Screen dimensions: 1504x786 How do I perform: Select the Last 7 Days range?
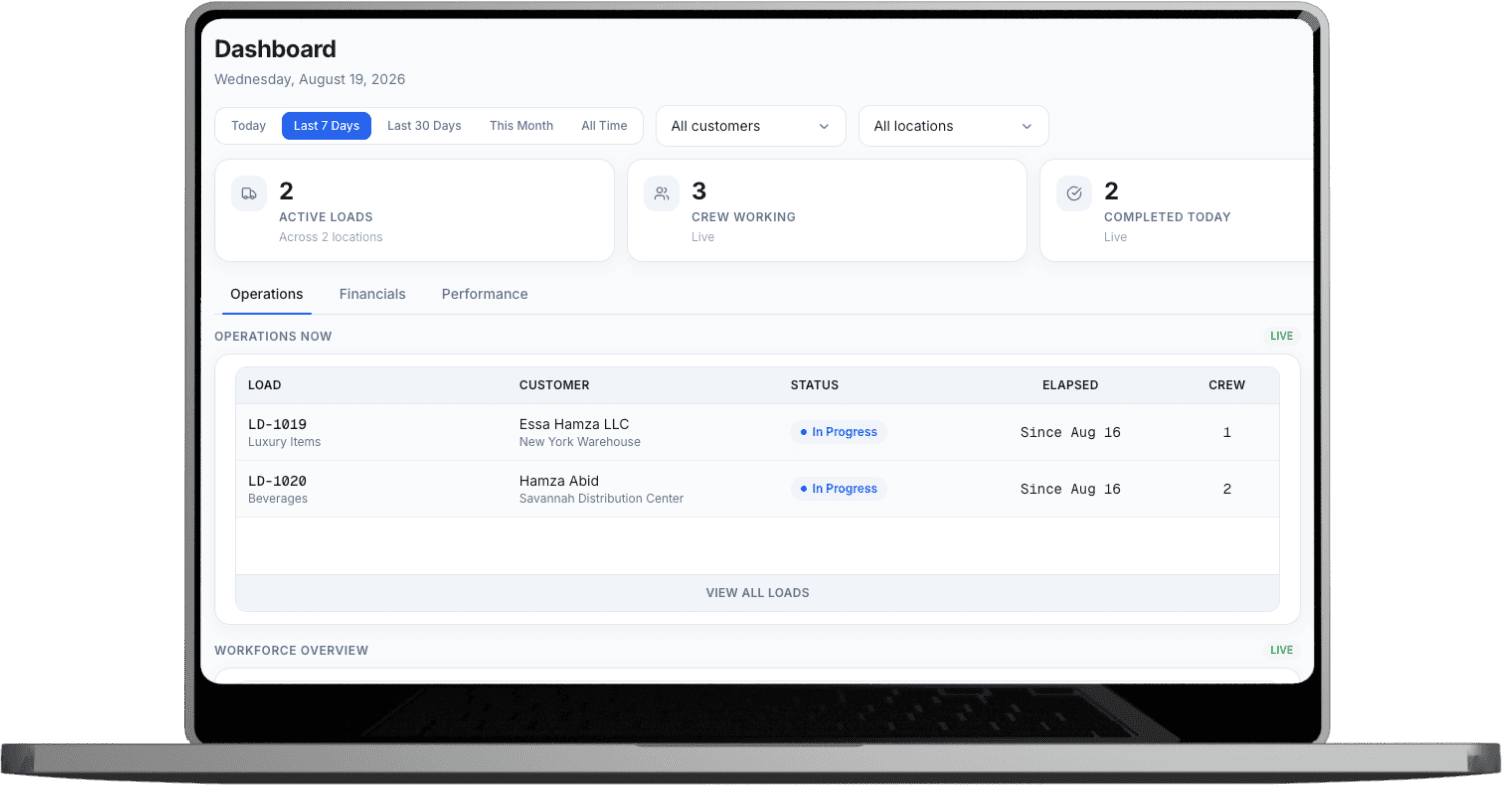point(326,126)
